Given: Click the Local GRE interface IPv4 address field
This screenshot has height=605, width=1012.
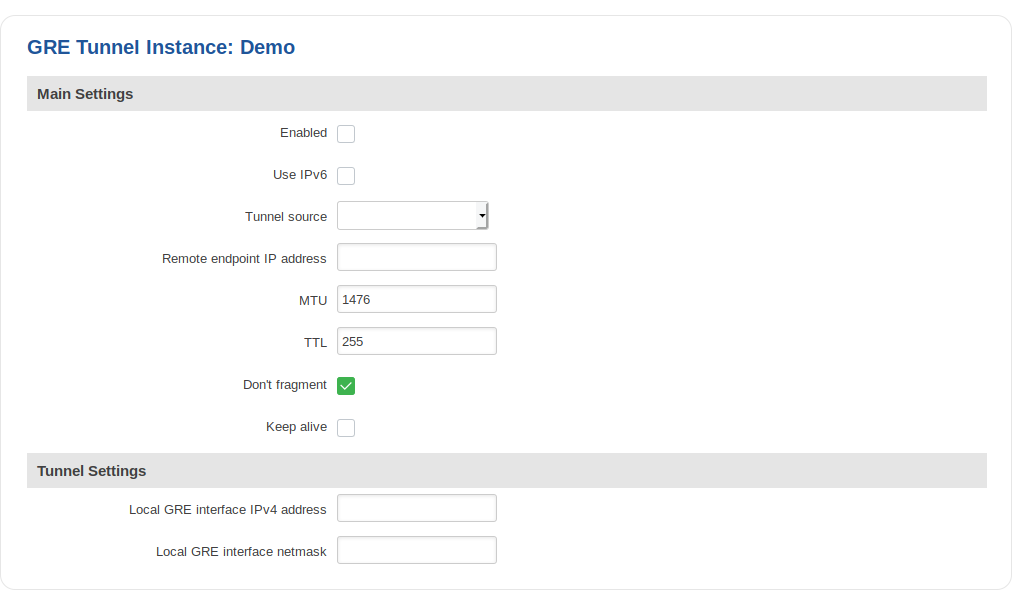Looking at the screenshot, I should (416, 509).
